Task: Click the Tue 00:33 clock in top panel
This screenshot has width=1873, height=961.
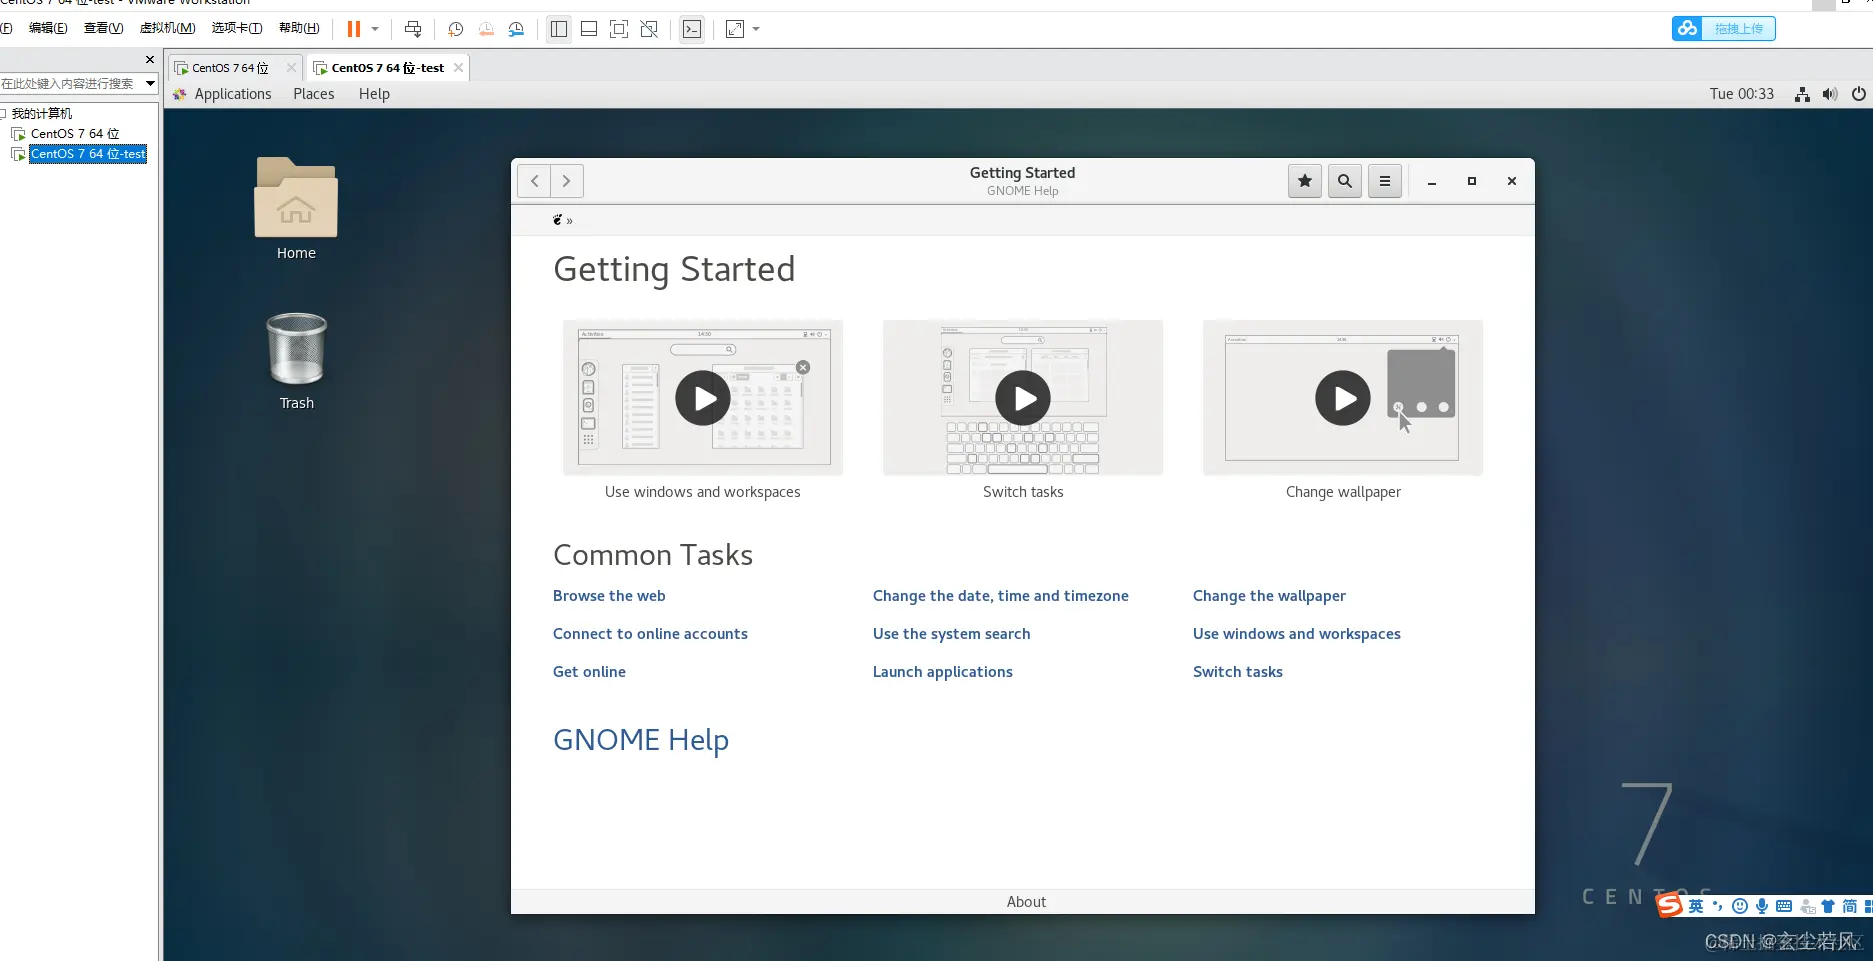Action: click(x=1741, y=94)
